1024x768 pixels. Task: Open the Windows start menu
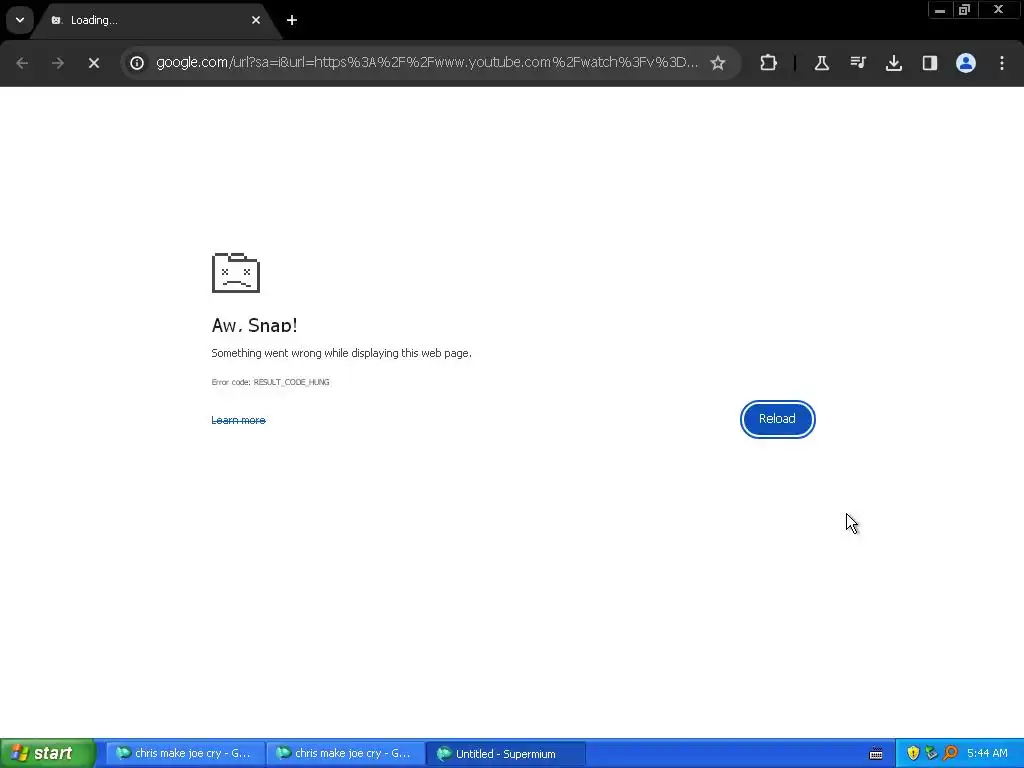[x=47, y=753]
